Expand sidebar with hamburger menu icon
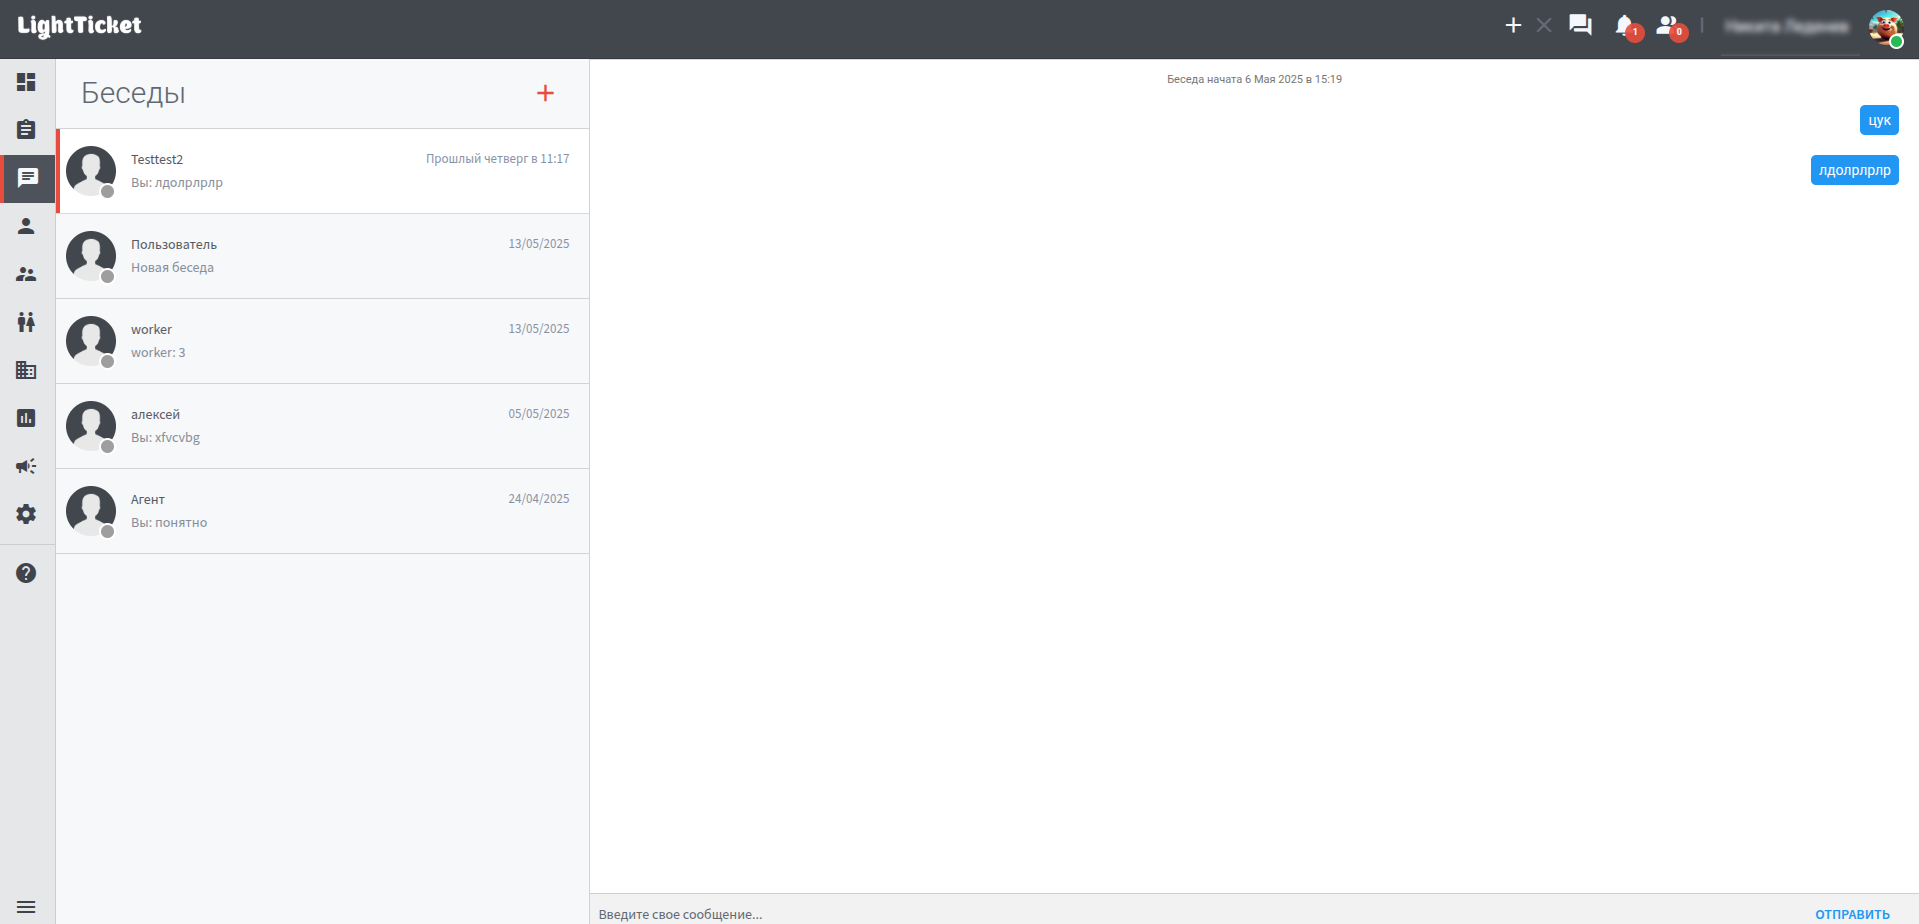The height and width of the screenshot is (924, 1919). [x=26, y=907]
